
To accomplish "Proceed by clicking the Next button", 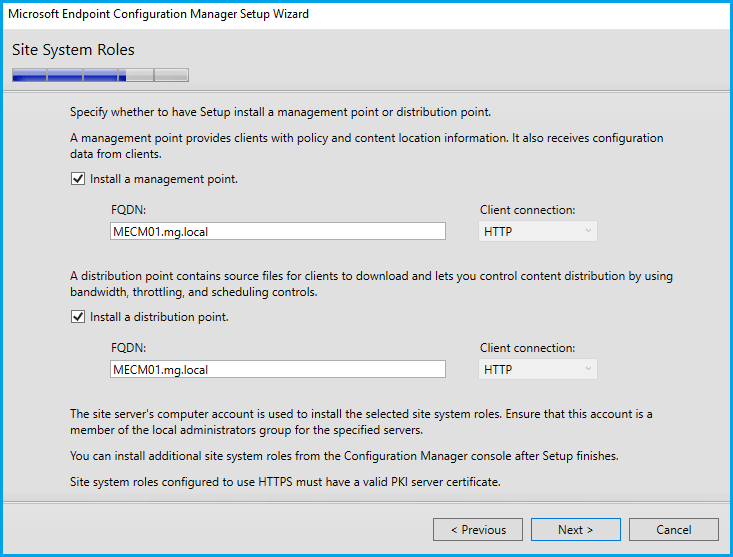I will (x=575, y=529).
